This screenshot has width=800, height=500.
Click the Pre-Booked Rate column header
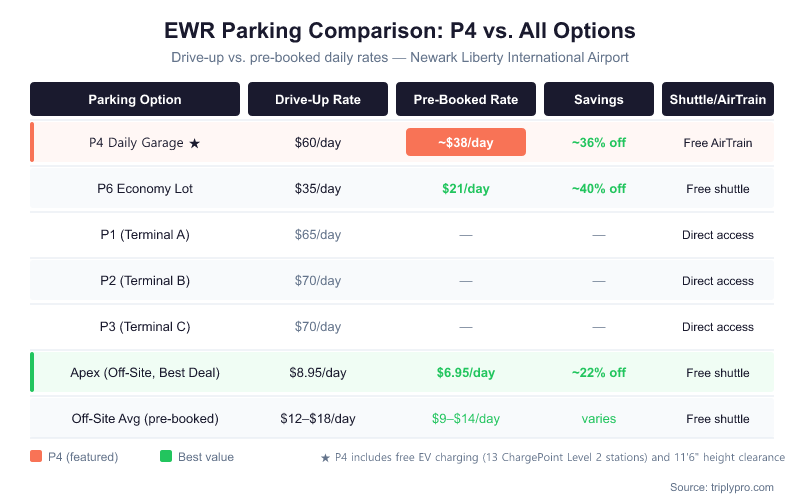(x=465, y=99)
